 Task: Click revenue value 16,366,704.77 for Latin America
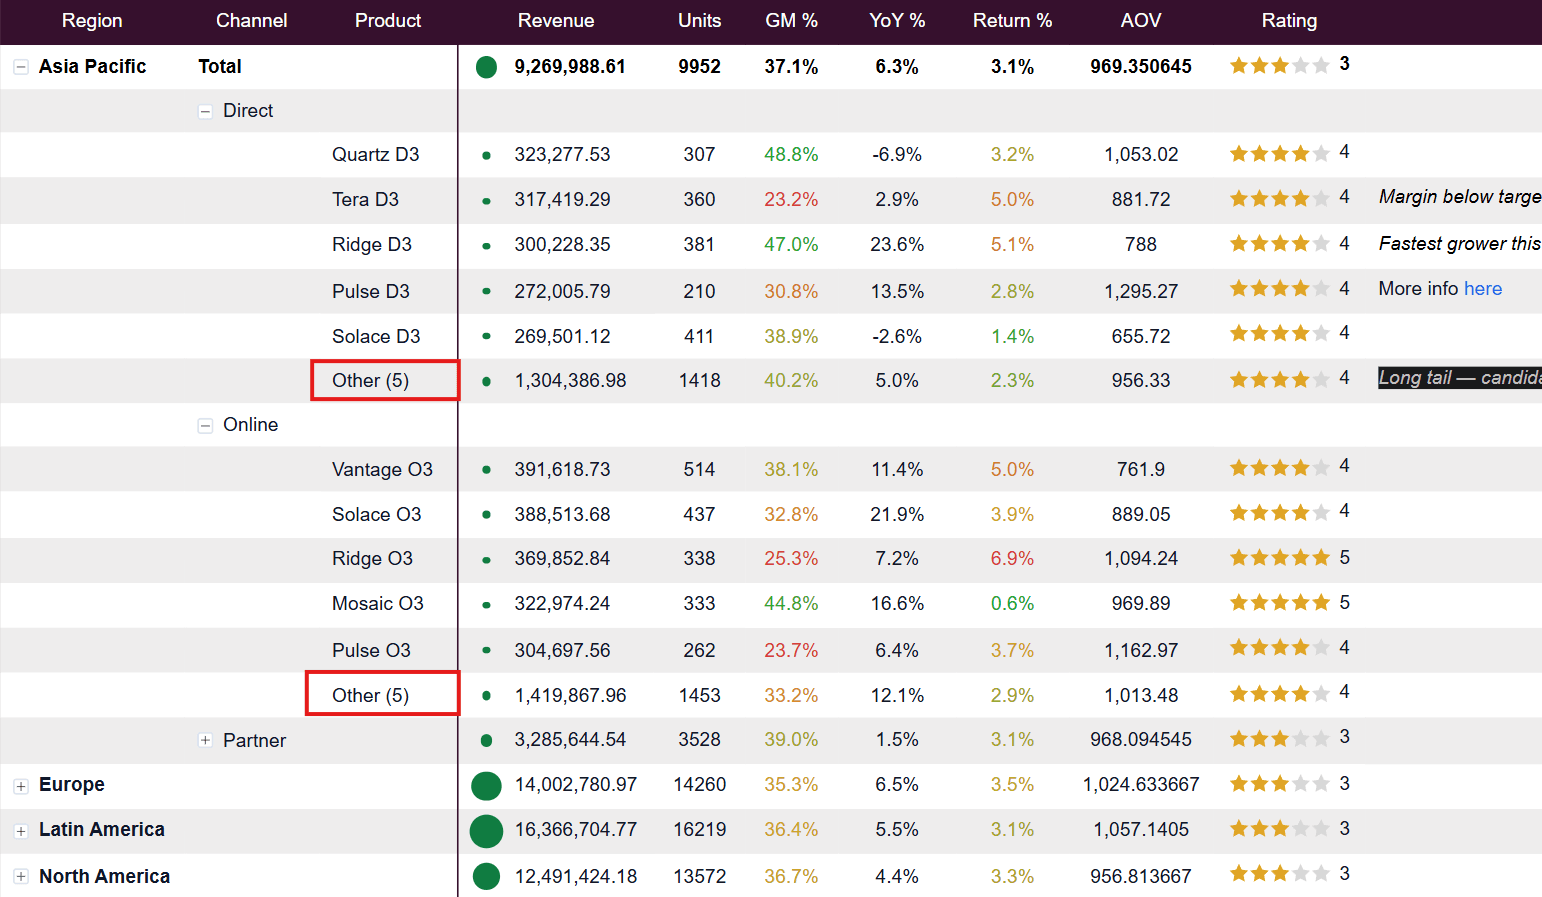tap(575, 830)
